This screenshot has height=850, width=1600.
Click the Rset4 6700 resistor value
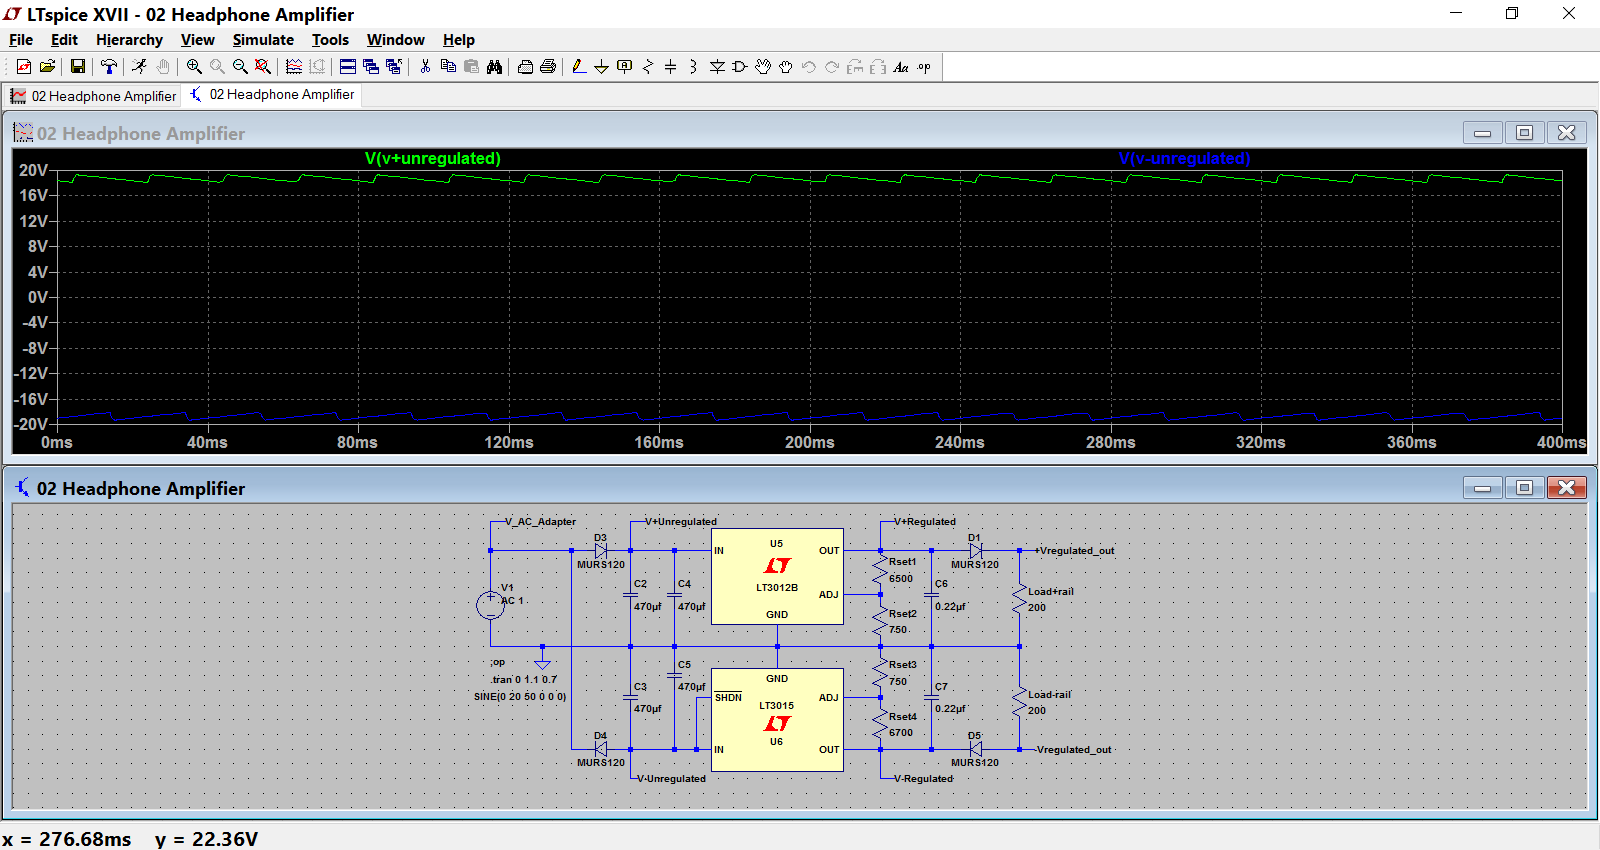(901, 733)
